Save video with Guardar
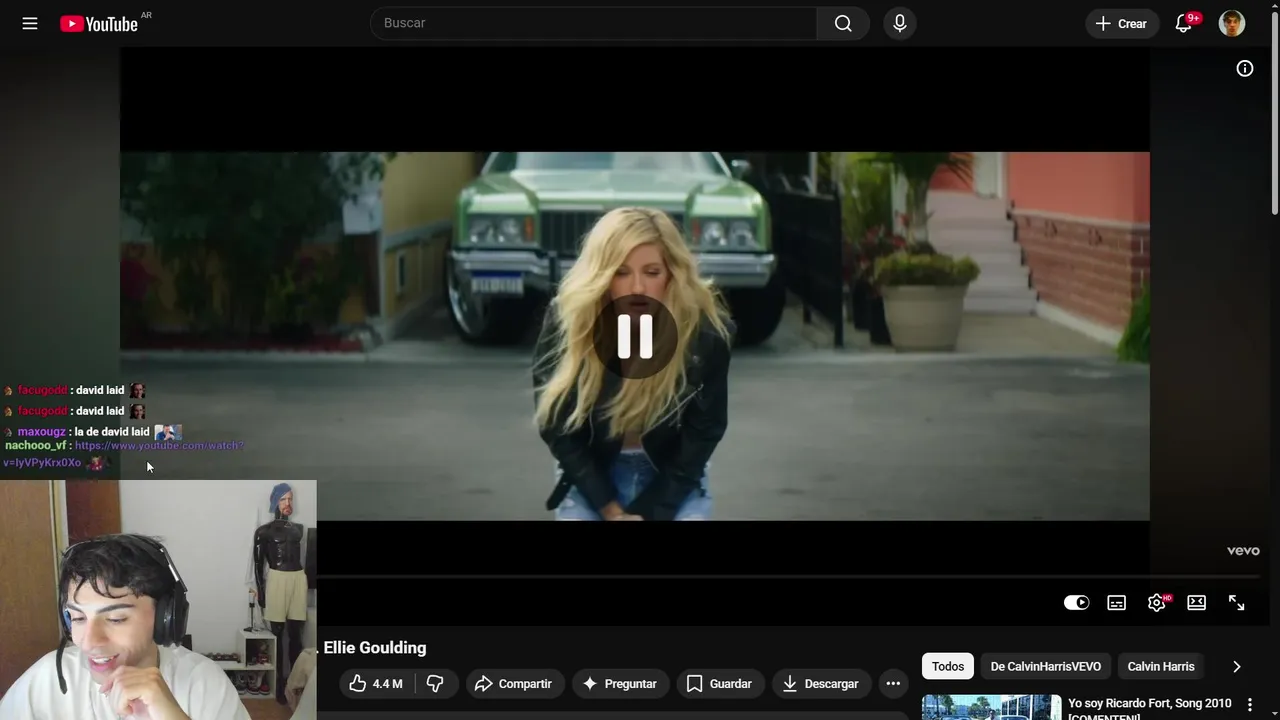 point(719,684)
